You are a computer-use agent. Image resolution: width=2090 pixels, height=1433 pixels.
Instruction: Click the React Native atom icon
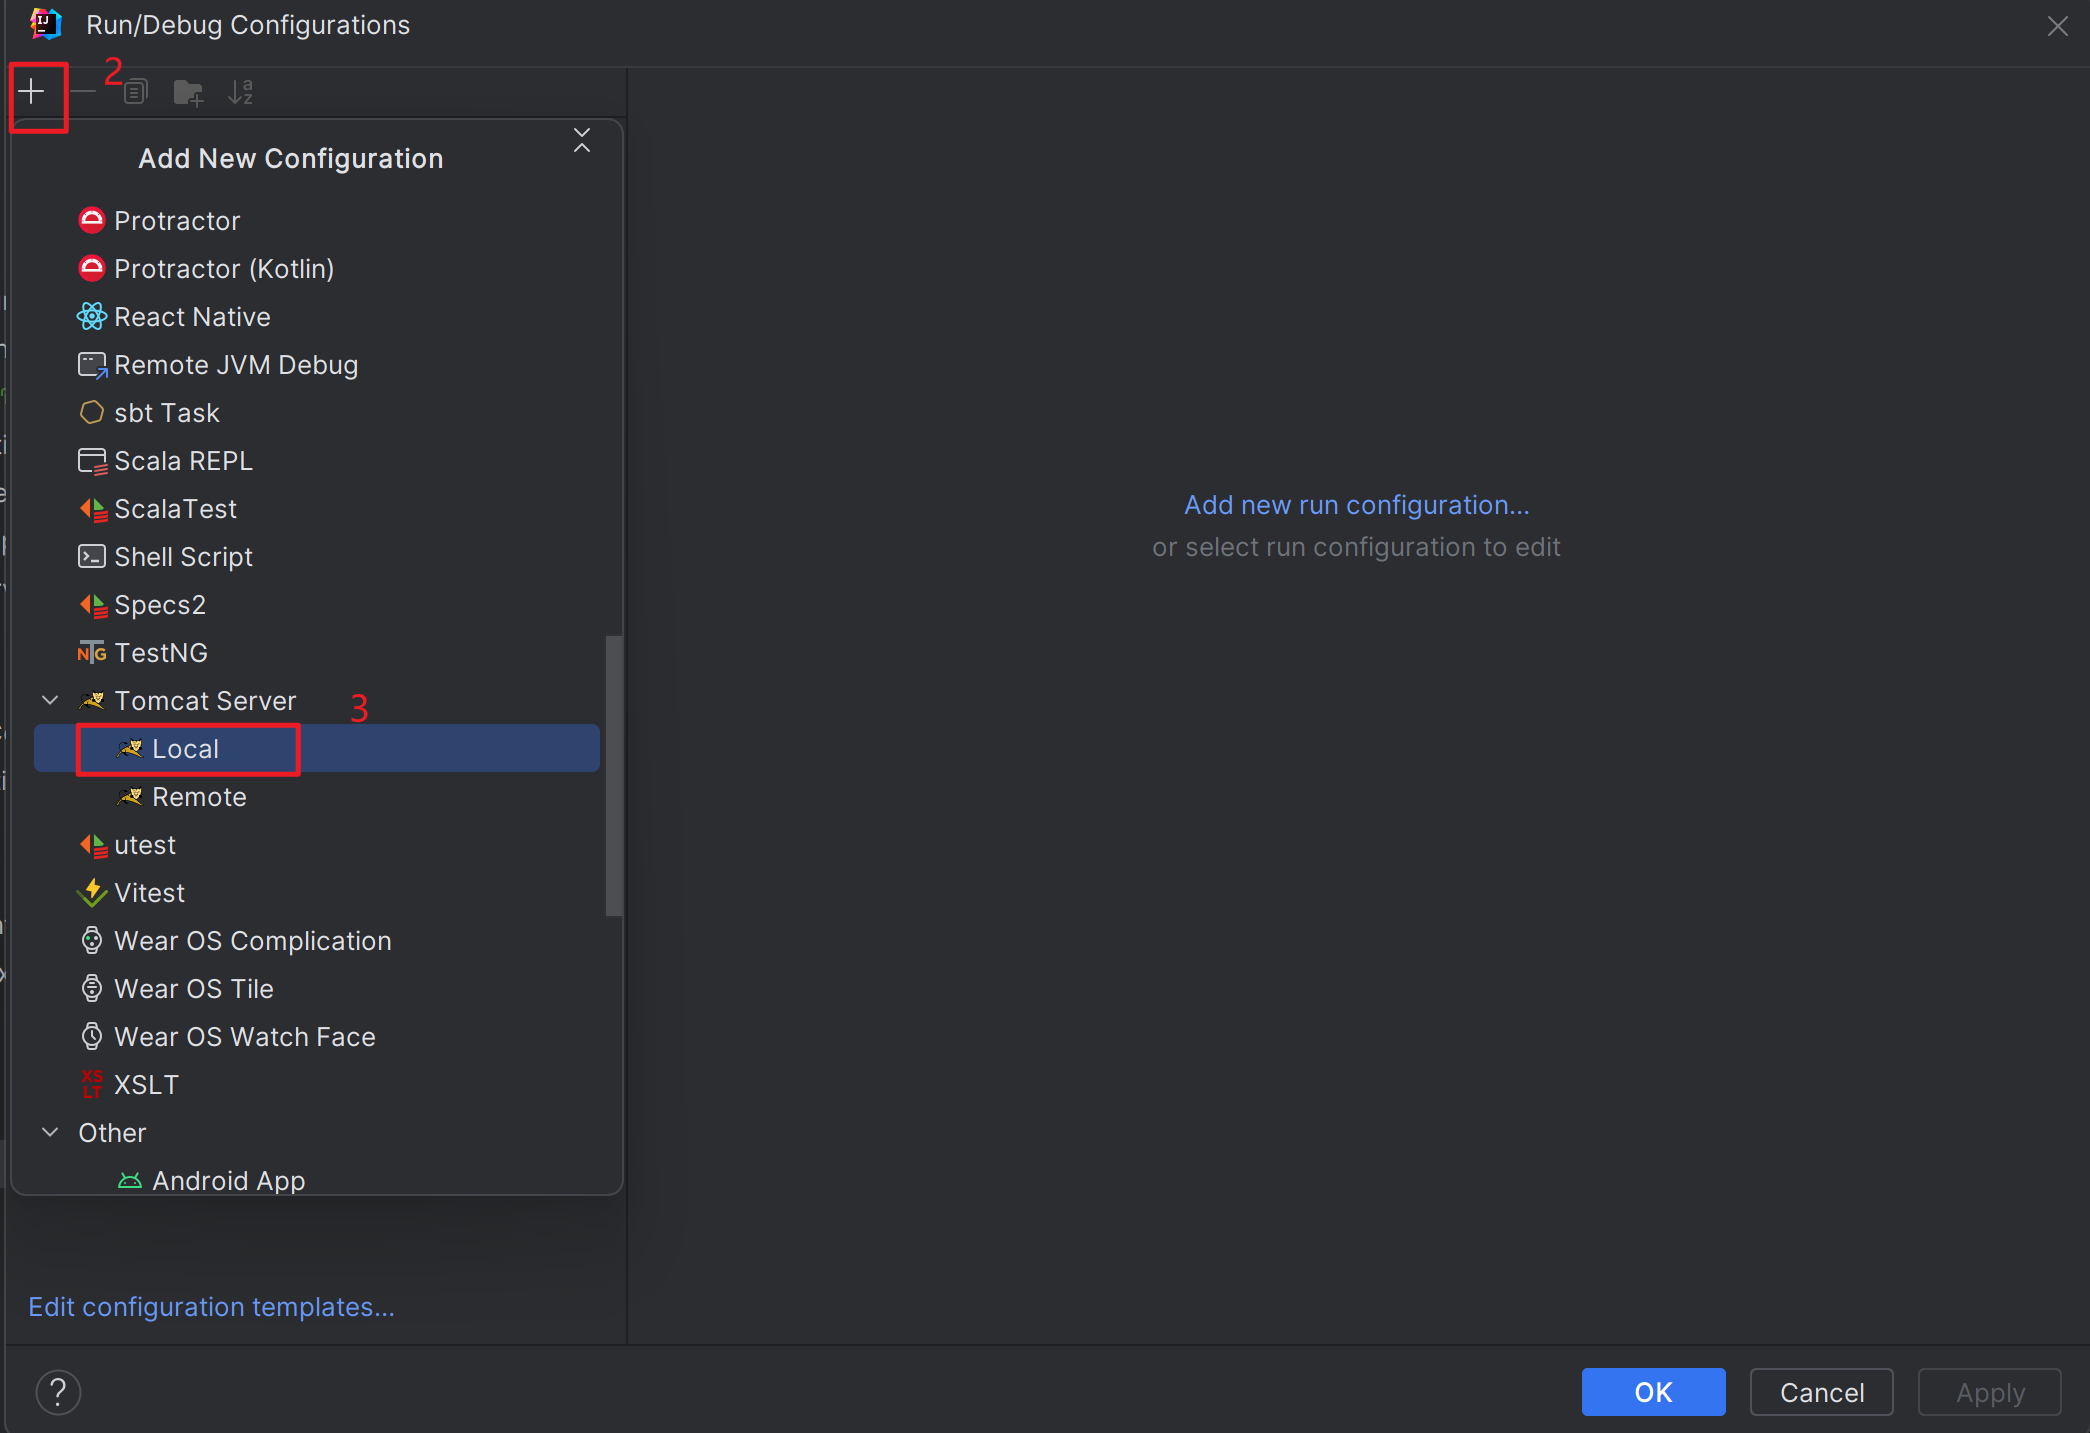tap(92, 316)
